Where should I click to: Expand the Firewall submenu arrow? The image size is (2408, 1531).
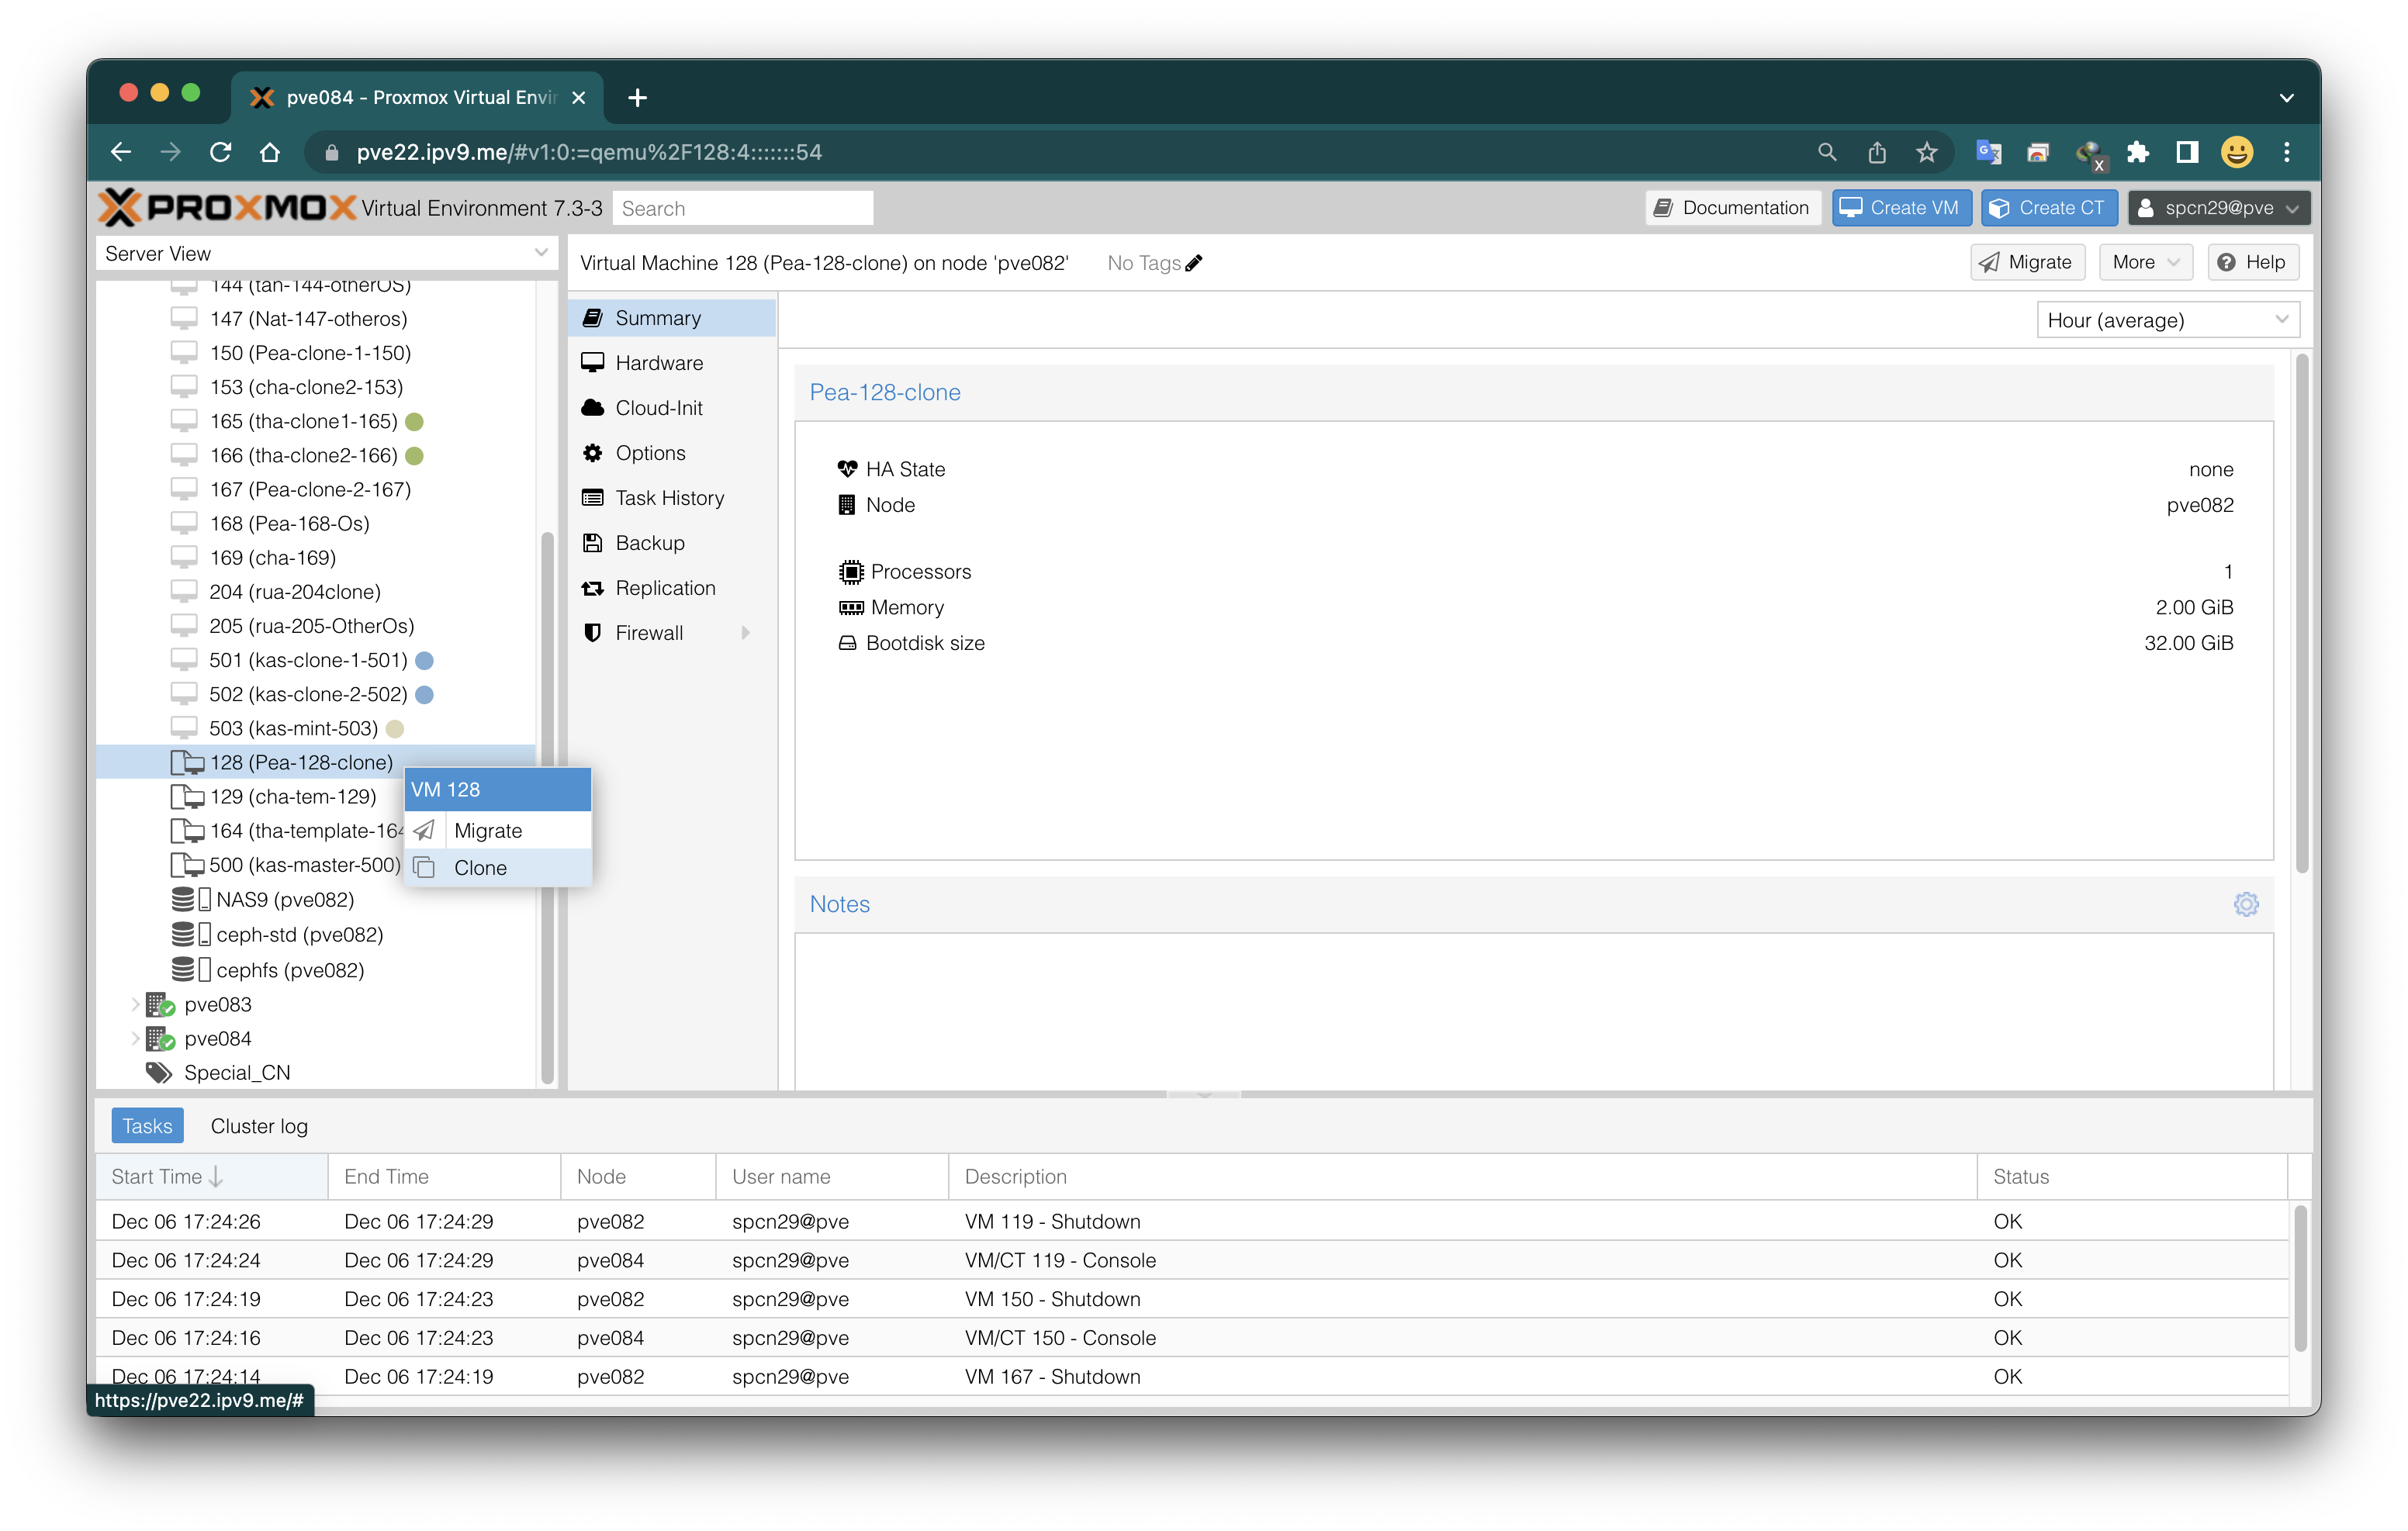coord(746,632)
